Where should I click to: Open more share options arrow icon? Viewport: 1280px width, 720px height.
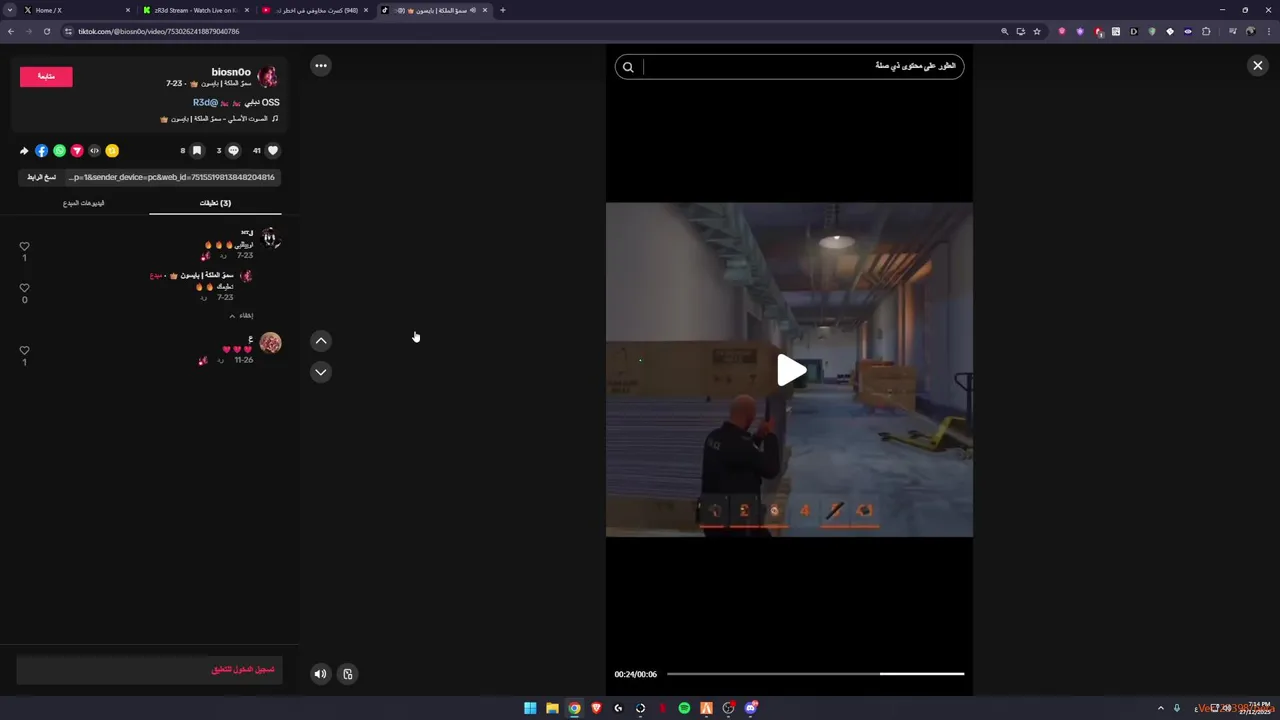pos(24,151)
